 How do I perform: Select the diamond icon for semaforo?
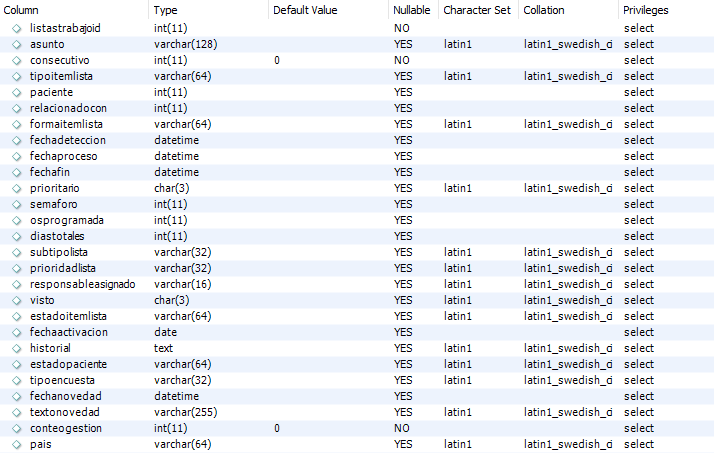[17, 204]
